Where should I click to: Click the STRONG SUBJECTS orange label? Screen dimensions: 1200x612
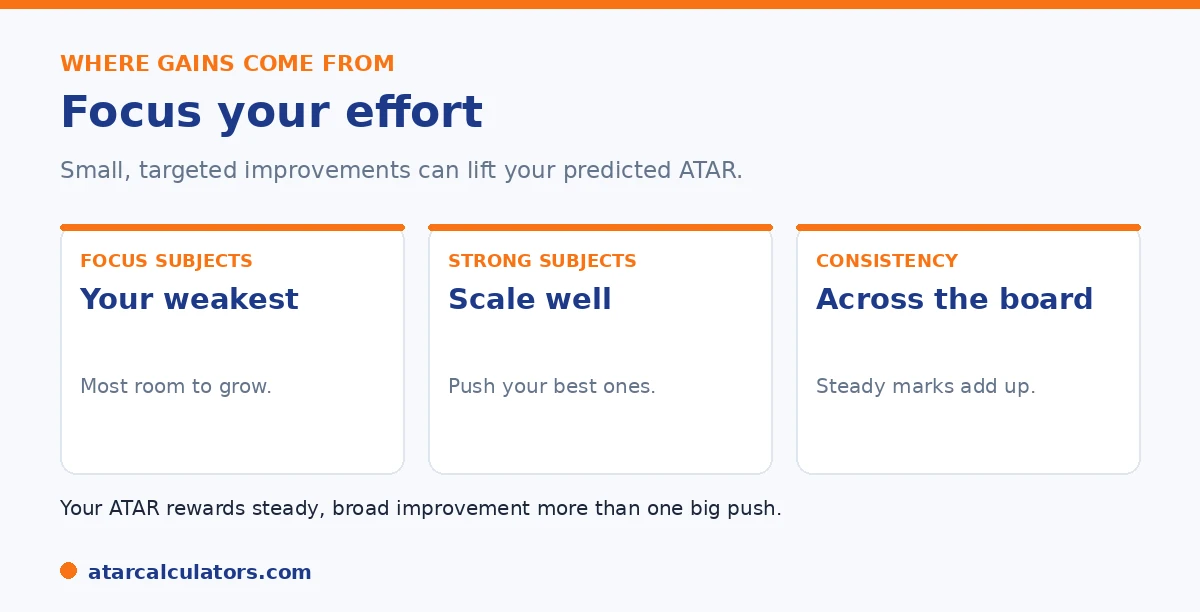coord(542,261)
